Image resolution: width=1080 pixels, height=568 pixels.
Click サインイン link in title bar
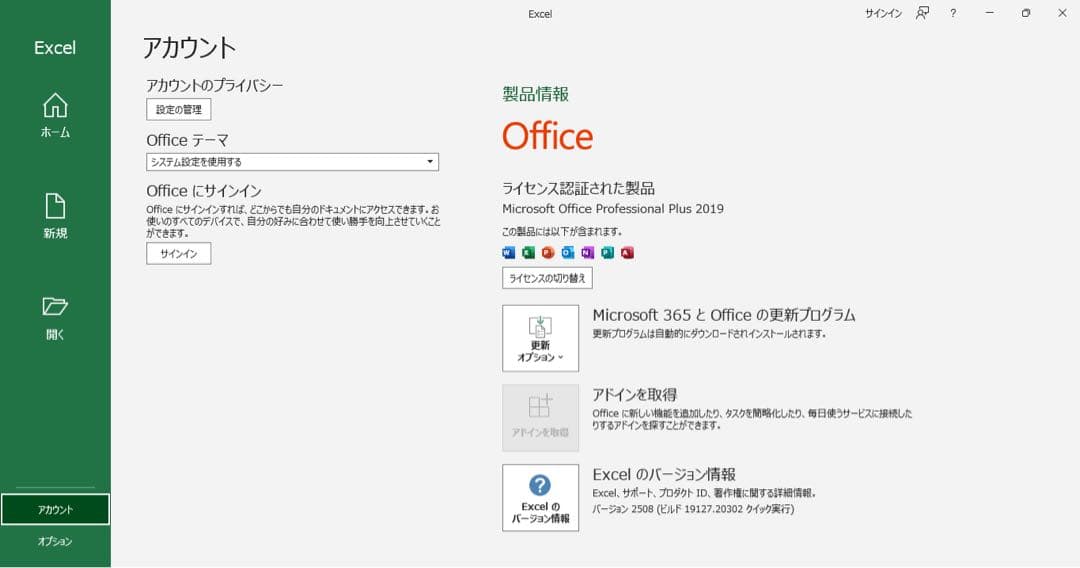(x=884, y=13)
